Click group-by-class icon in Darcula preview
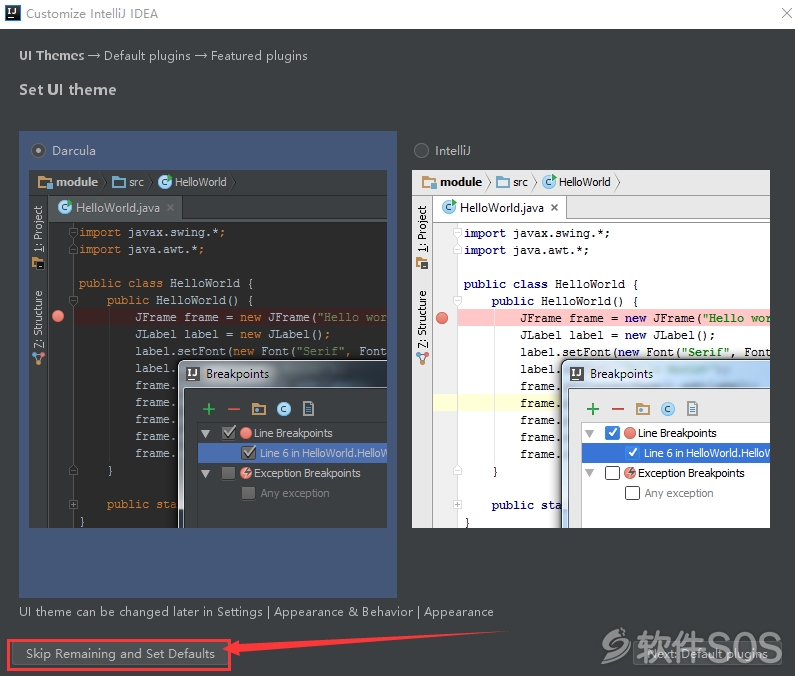This screenshot has width=795, height=676. click(x=284, y=409)
